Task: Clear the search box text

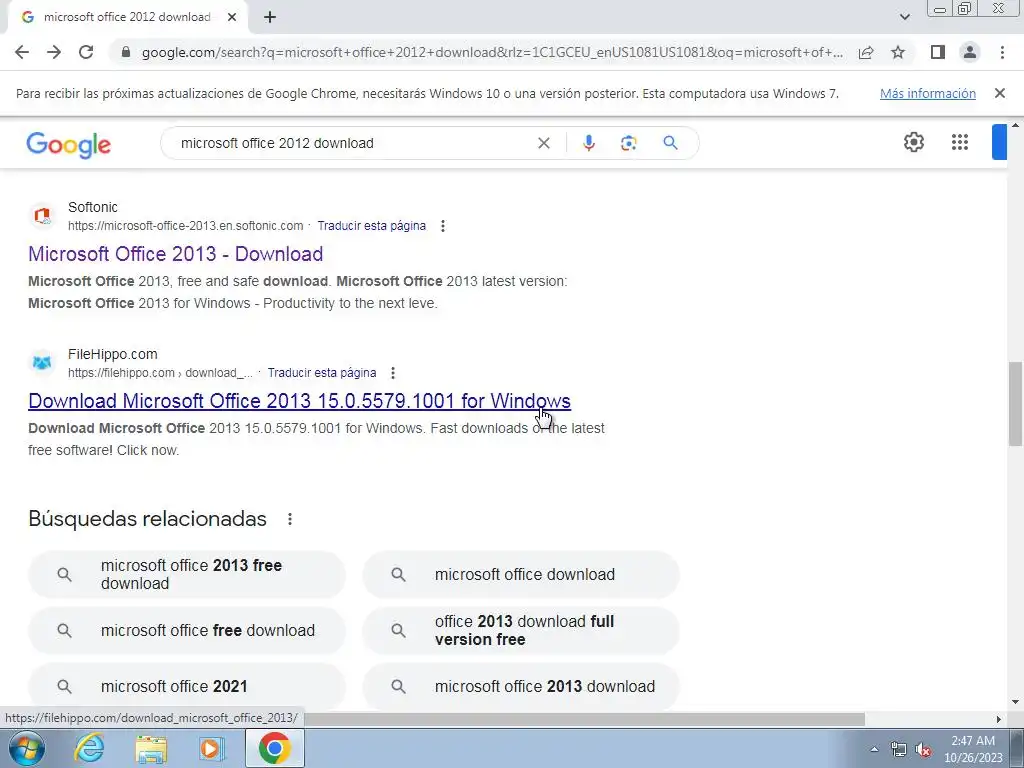Action: (x=543, y=143)
